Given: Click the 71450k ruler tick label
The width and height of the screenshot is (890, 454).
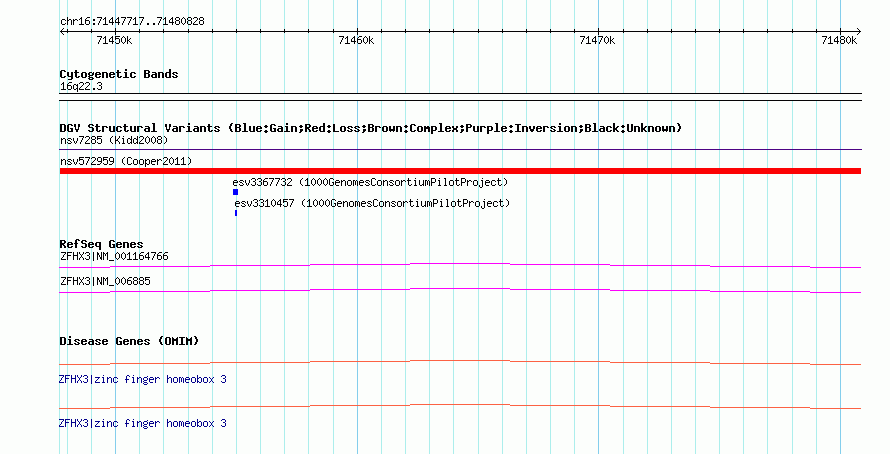Looking at the screenshot, I should (114, 40).
